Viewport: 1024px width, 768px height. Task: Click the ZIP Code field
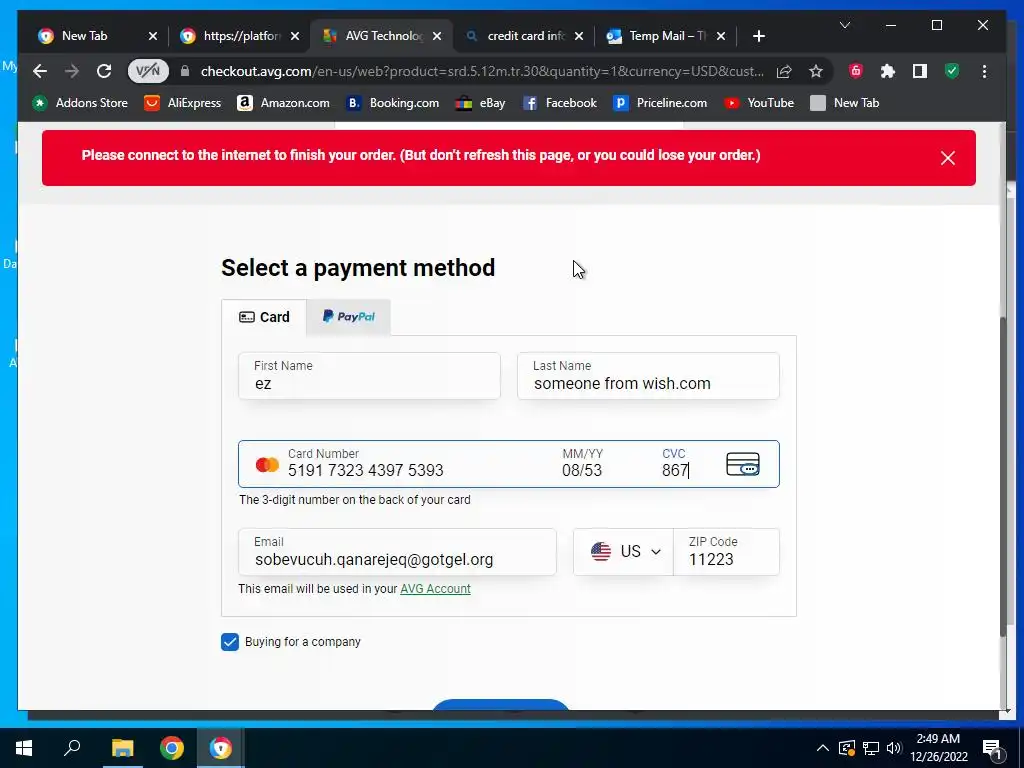point(726,552)
